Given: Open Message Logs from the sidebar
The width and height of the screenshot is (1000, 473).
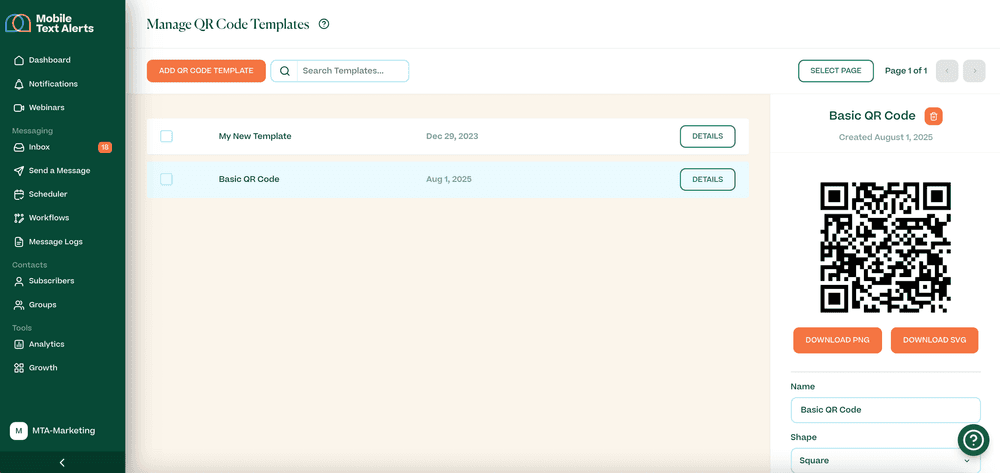Looking at the screenshot, I should pos(55,242).
